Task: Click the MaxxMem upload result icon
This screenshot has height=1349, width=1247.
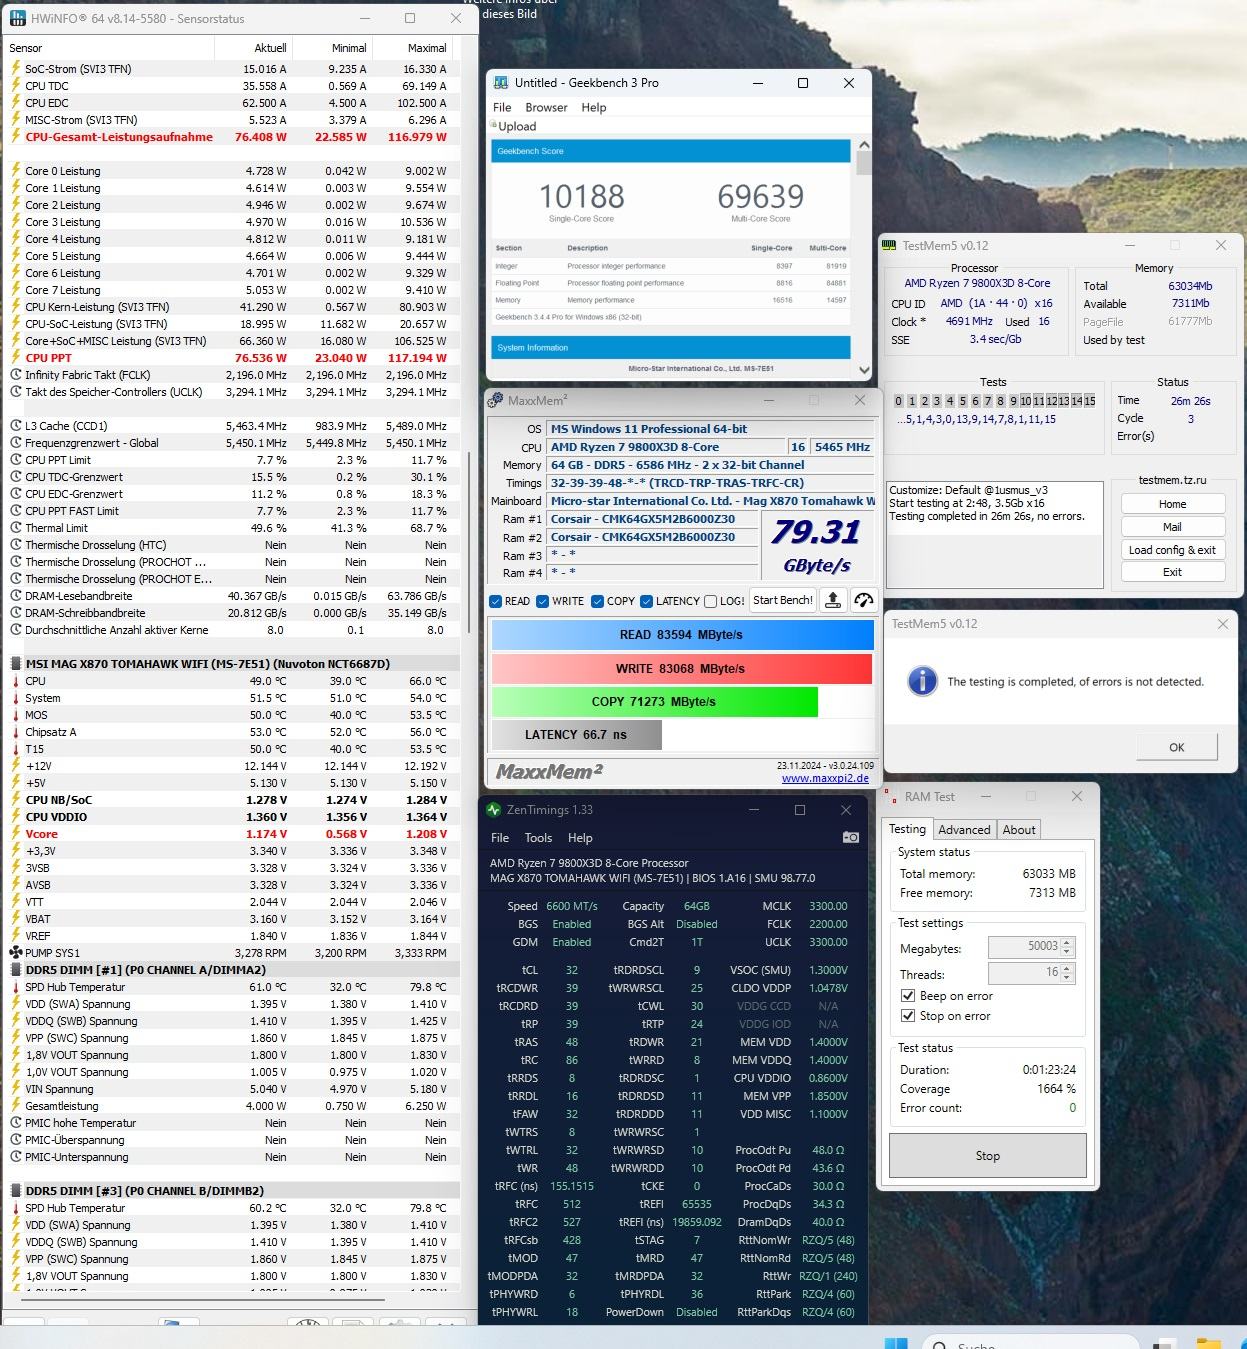Action: pyautogui.click(x=832, y=600)
